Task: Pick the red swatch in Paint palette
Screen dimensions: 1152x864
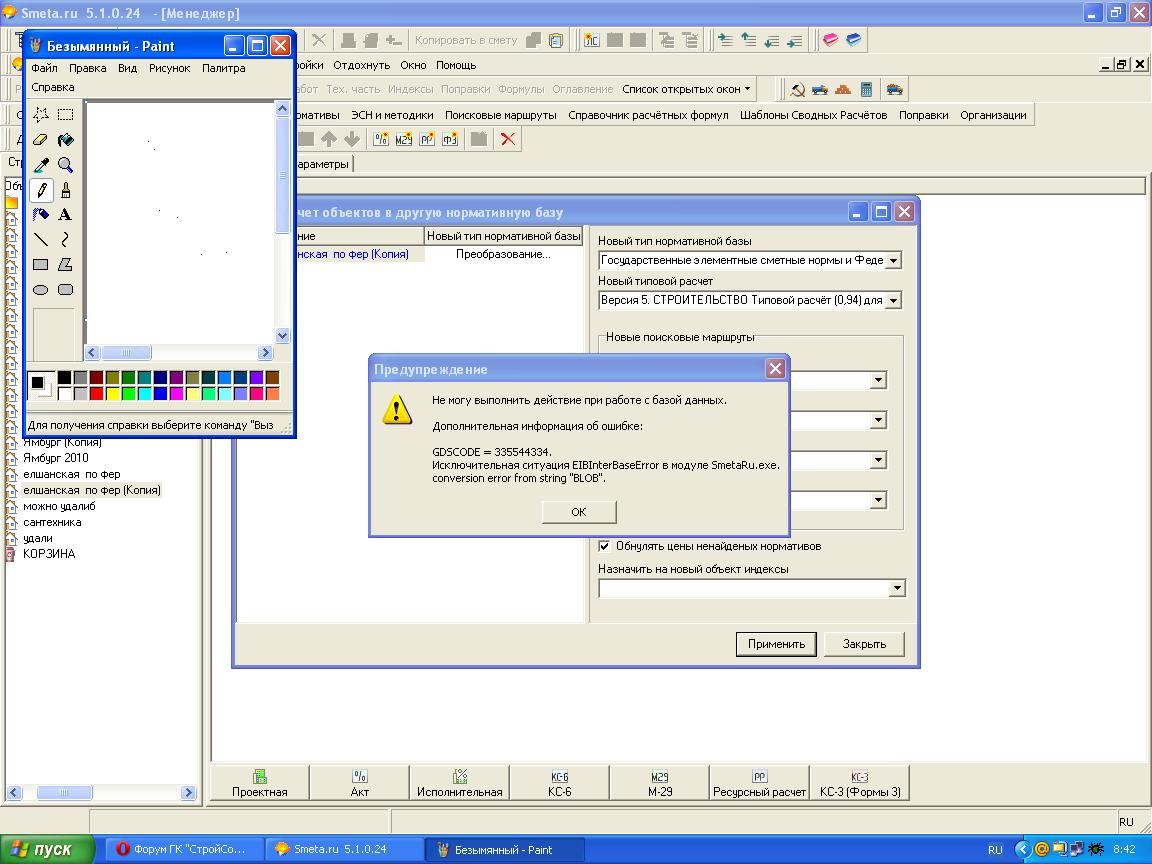Action: pyautogui.click(x=96, y=394)
